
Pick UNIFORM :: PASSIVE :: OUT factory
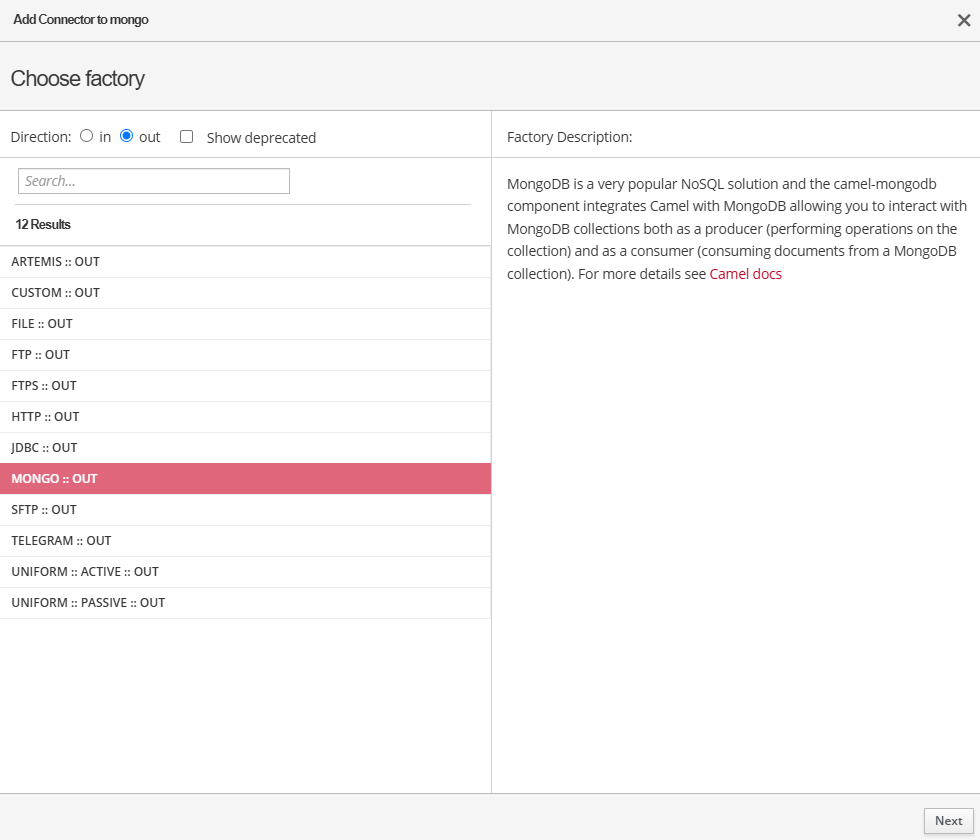pyautogui.click(x=88, y=603)
